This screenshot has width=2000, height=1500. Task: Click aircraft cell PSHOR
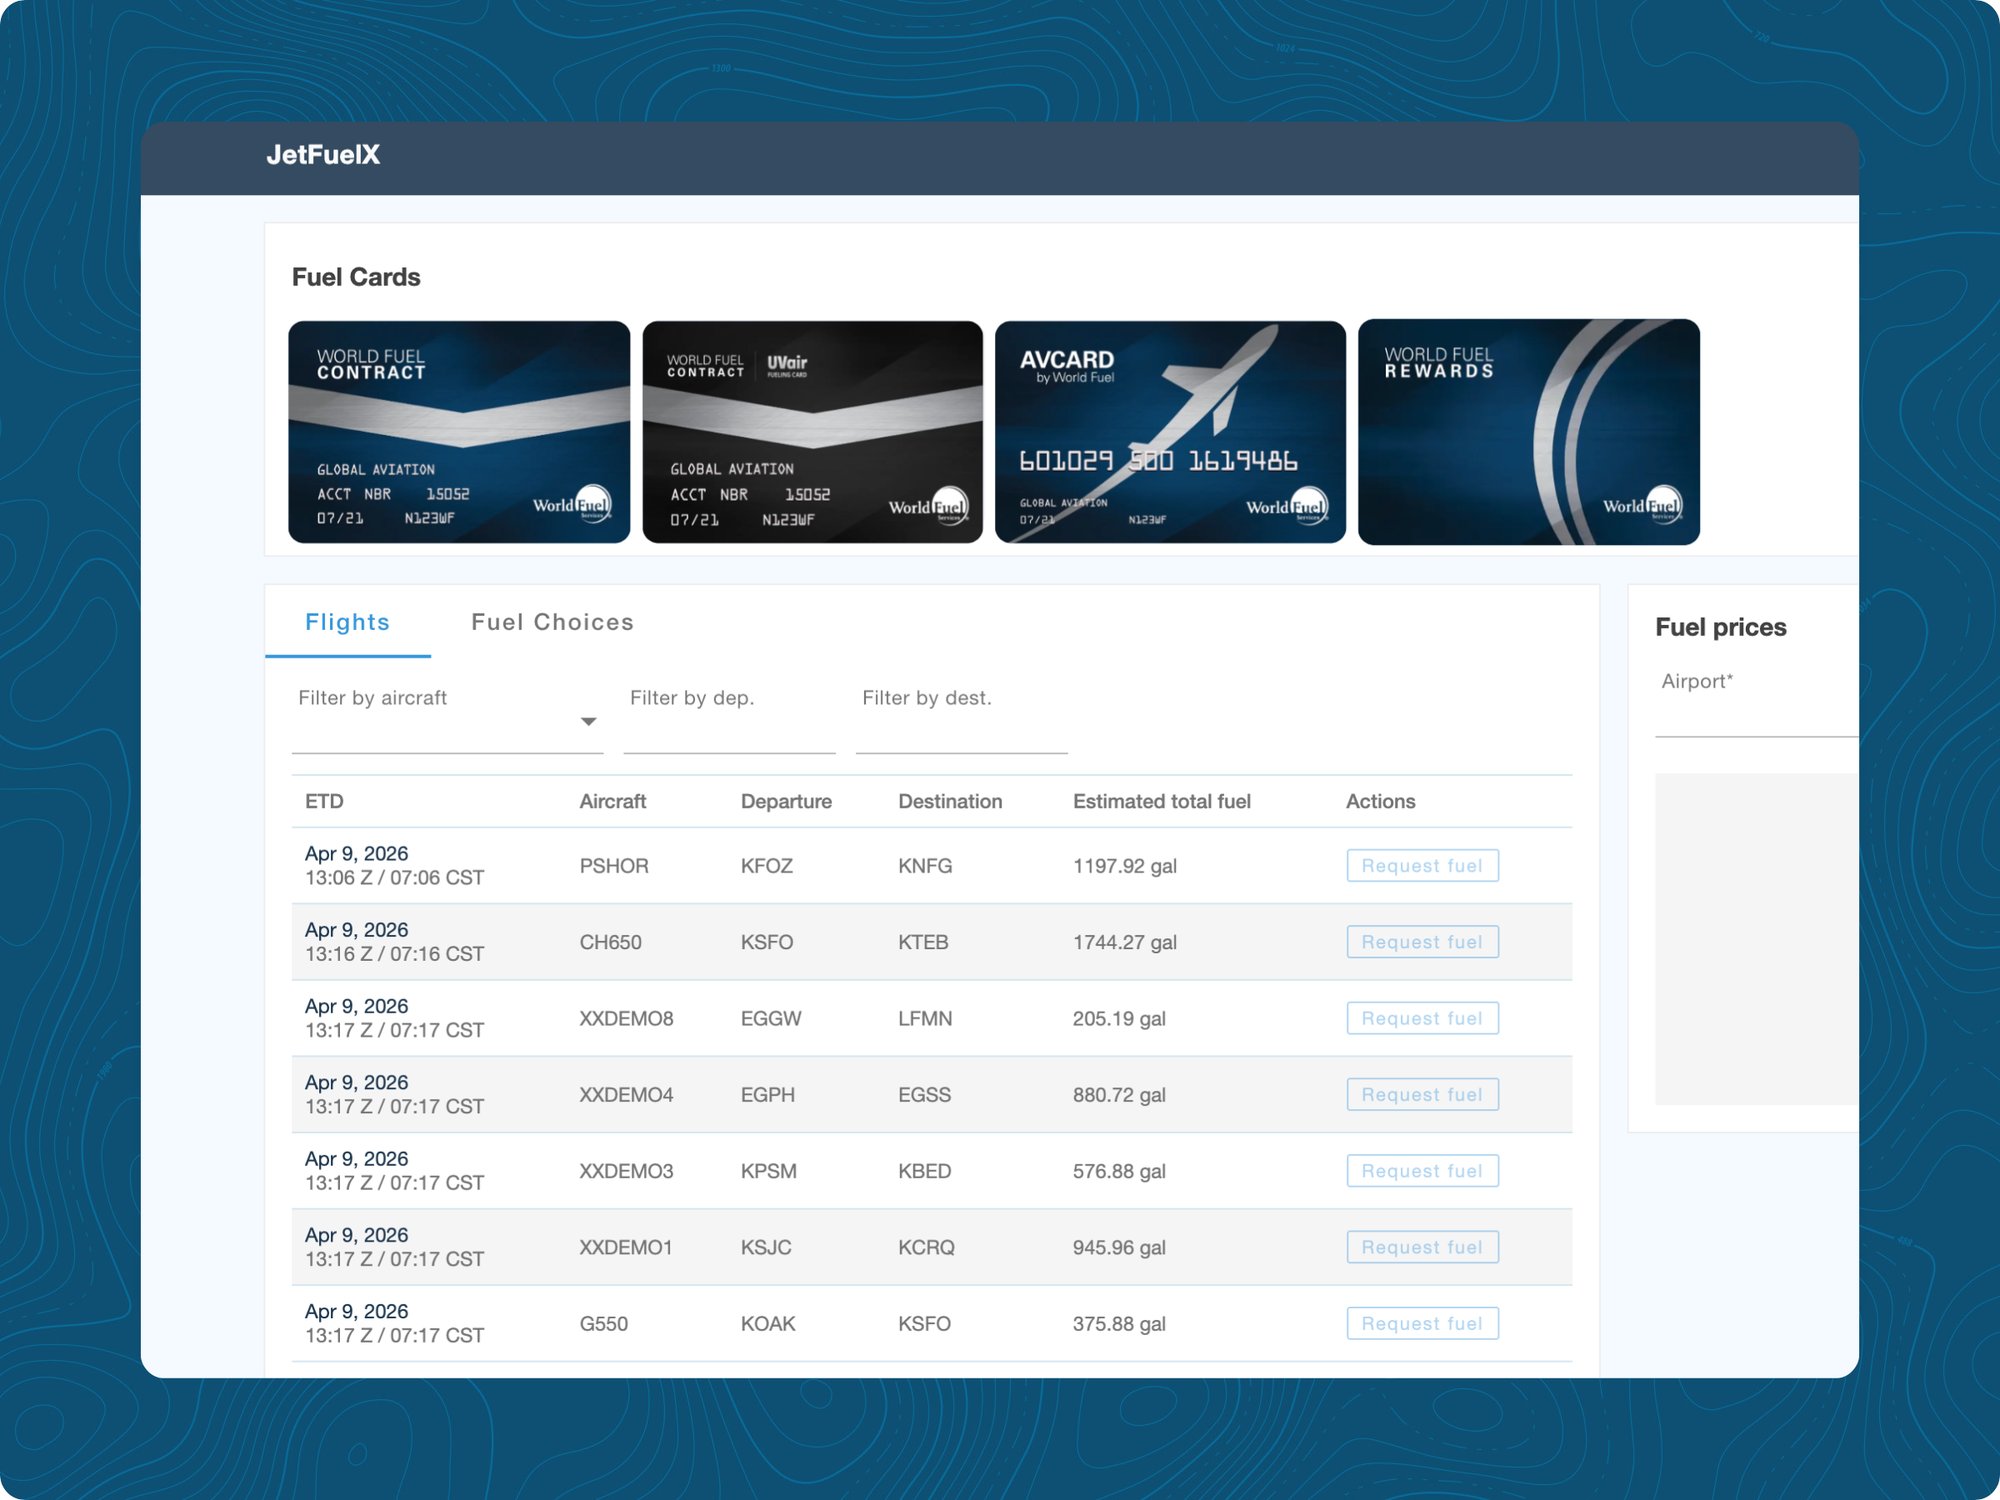(614, 866)
